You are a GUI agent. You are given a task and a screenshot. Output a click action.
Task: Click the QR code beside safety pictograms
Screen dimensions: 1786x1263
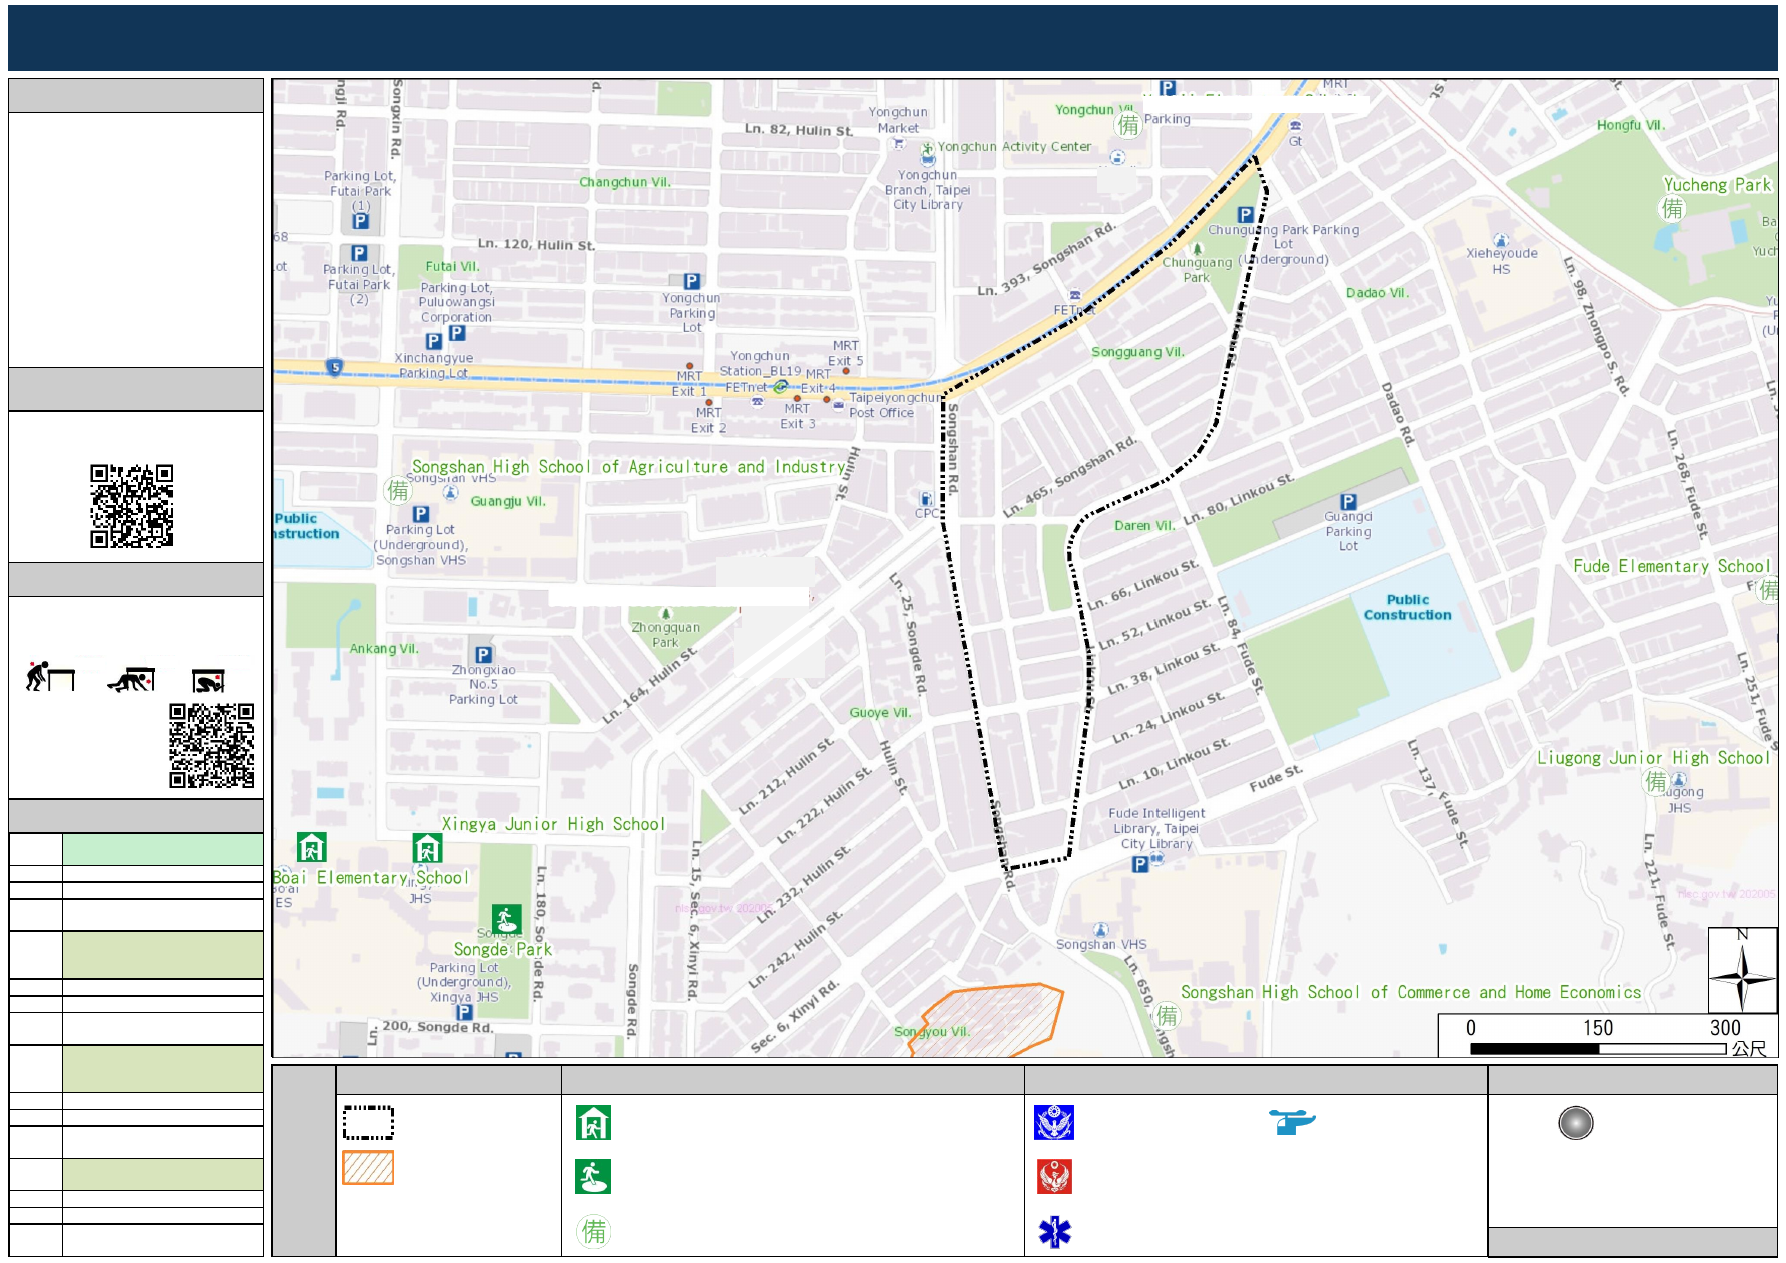(x=212, y=745)
